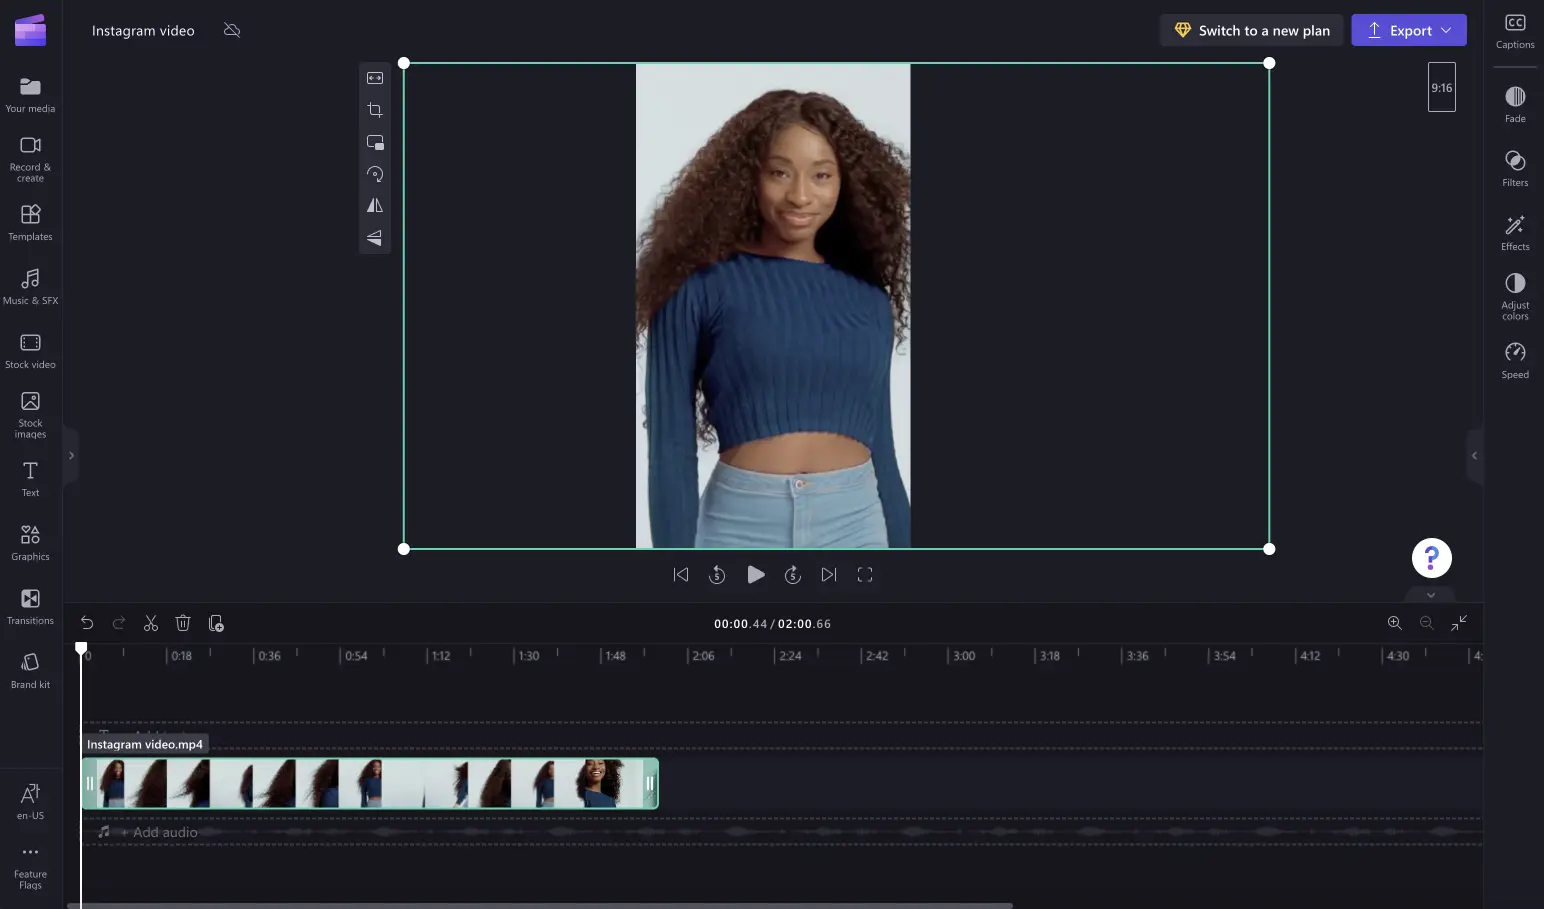This screenshot has width=1544, height=909.
Task: Click the top-left resize handle of preview
Action: pos(404,63)
